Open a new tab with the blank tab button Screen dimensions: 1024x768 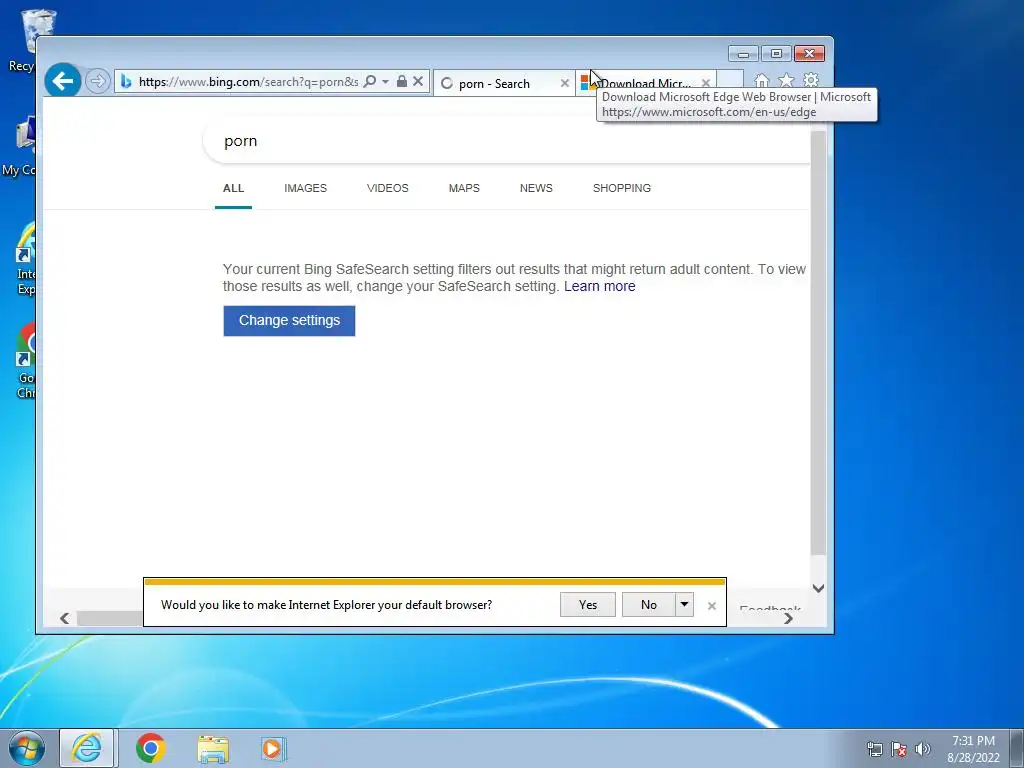pos(730,80)
